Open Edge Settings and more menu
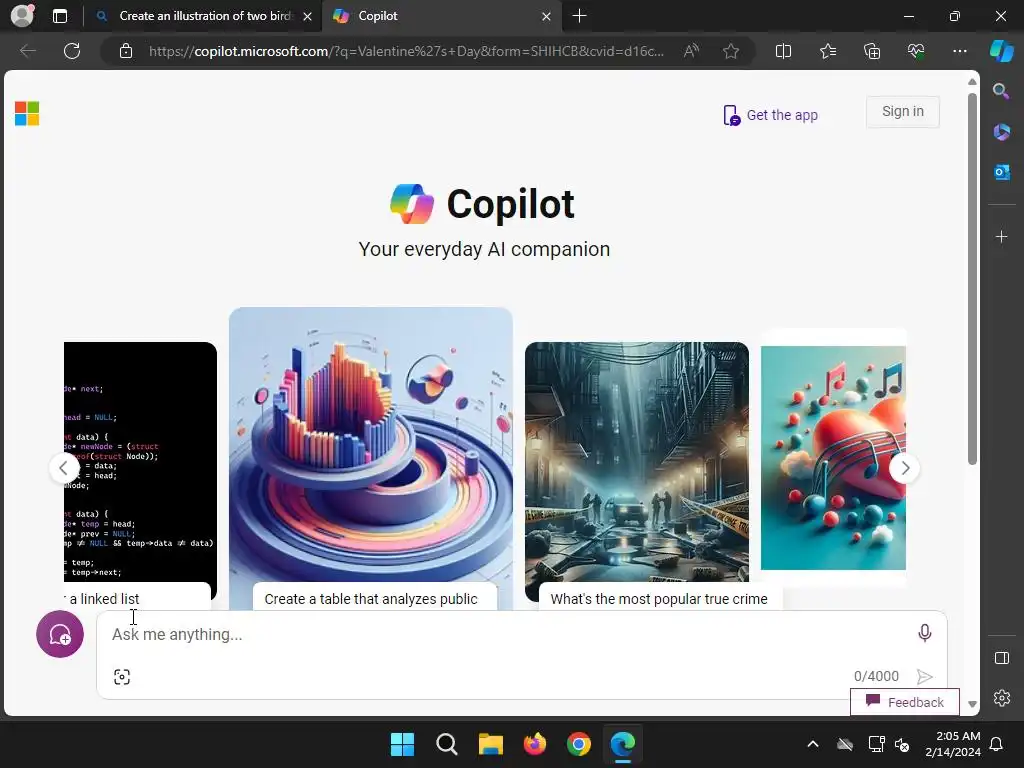1024x768 pixels. (959, 51)
